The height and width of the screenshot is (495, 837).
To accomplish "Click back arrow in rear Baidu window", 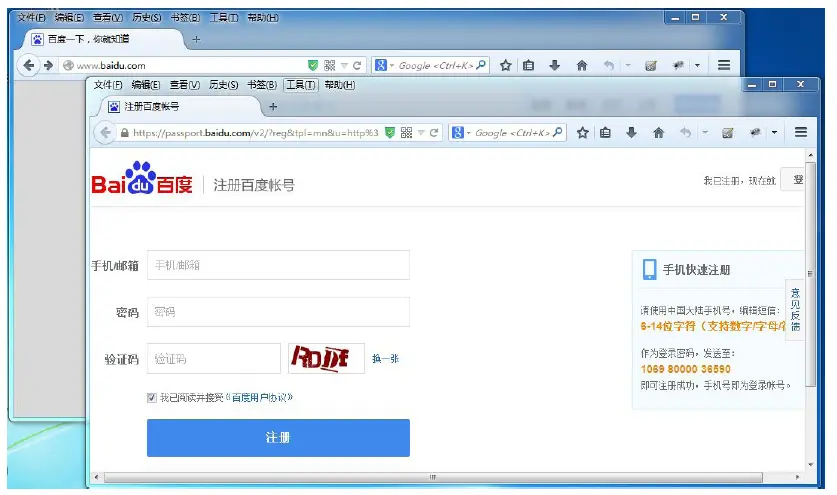I will (x=28, y=65).
